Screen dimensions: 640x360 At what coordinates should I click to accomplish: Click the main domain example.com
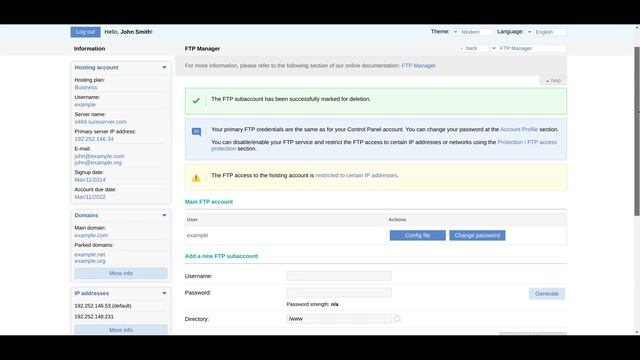pos(91,235)
